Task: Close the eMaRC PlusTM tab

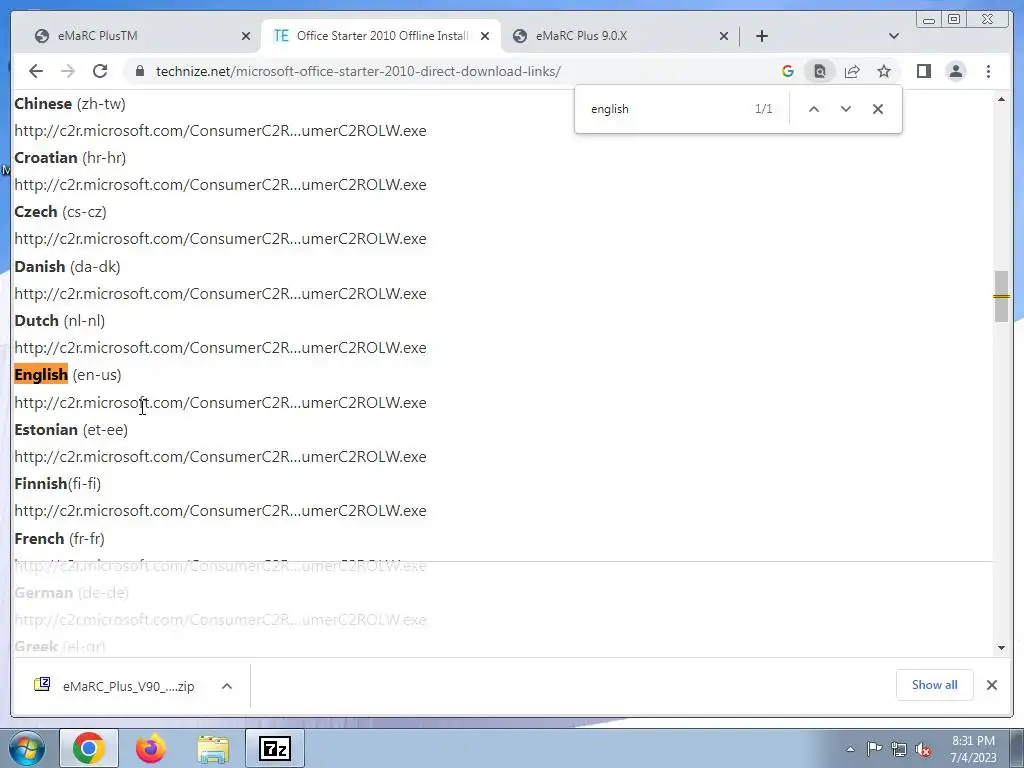Action: [246, 36]
